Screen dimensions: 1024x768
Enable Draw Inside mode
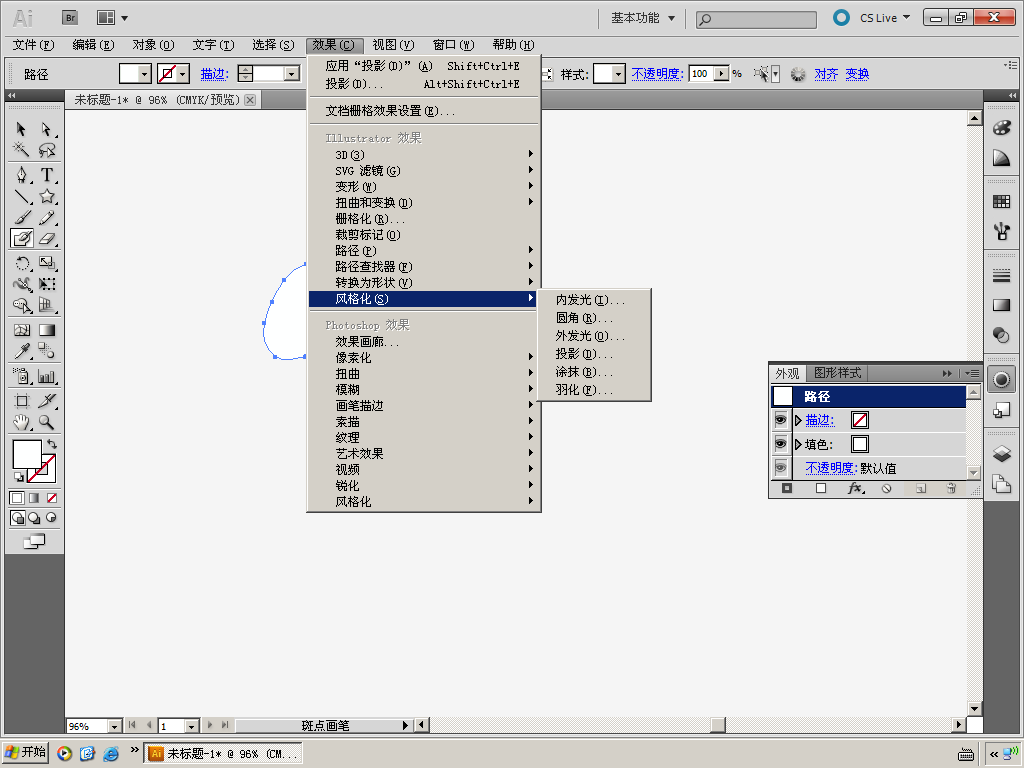click(x=51, y=518)
